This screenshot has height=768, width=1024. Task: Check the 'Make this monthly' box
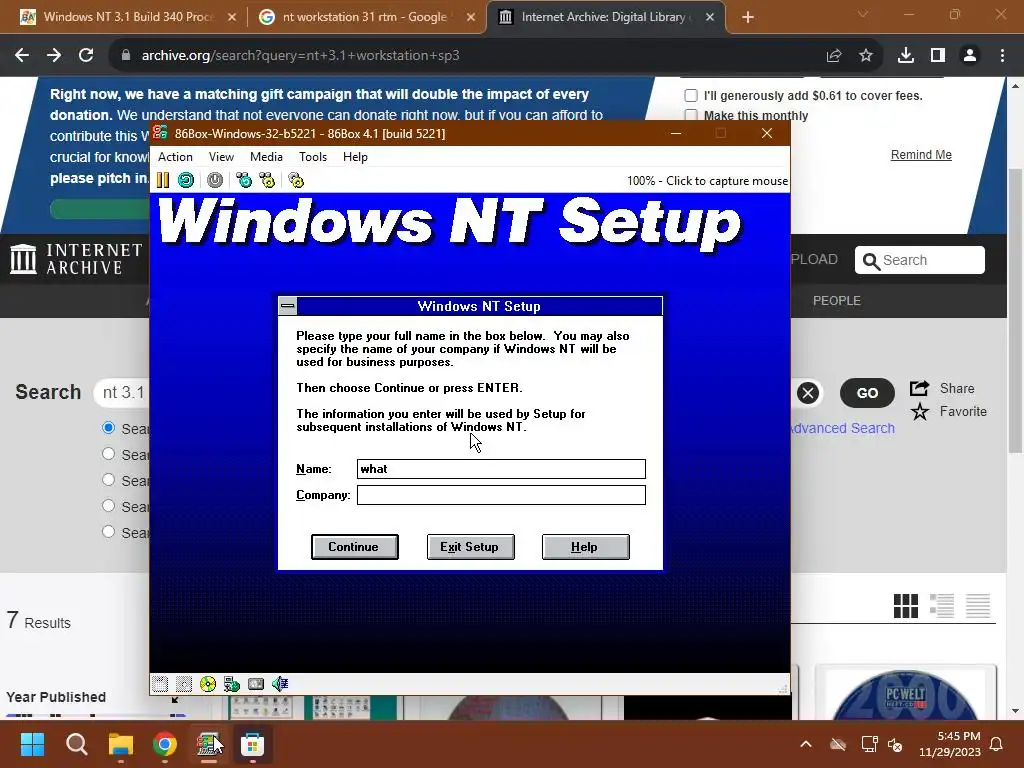(690, 115)
